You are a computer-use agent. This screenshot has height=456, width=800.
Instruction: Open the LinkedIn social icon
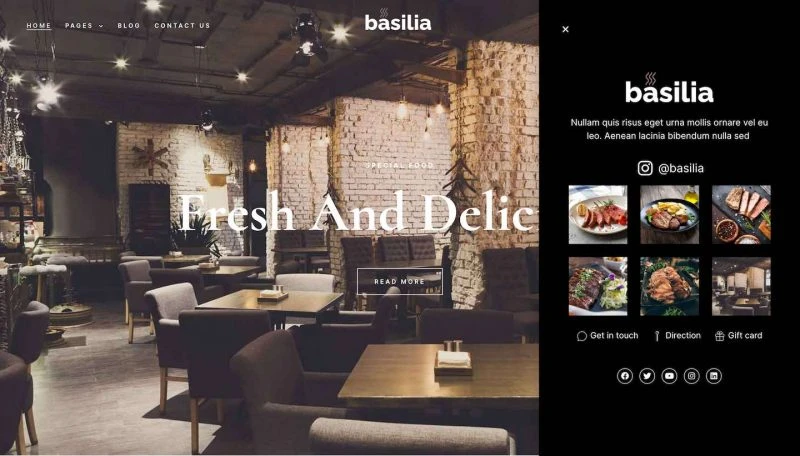714,376
